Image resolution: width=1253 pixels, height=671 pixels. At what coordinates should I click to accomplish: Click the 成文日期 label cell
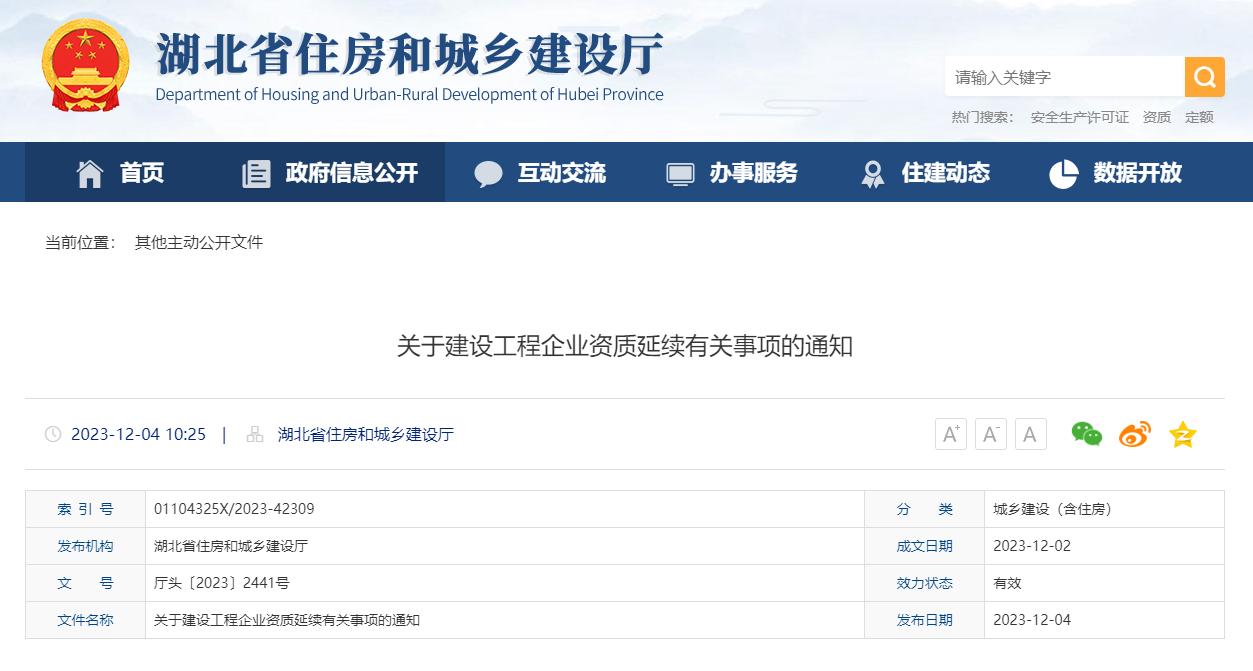click(925, 546)
